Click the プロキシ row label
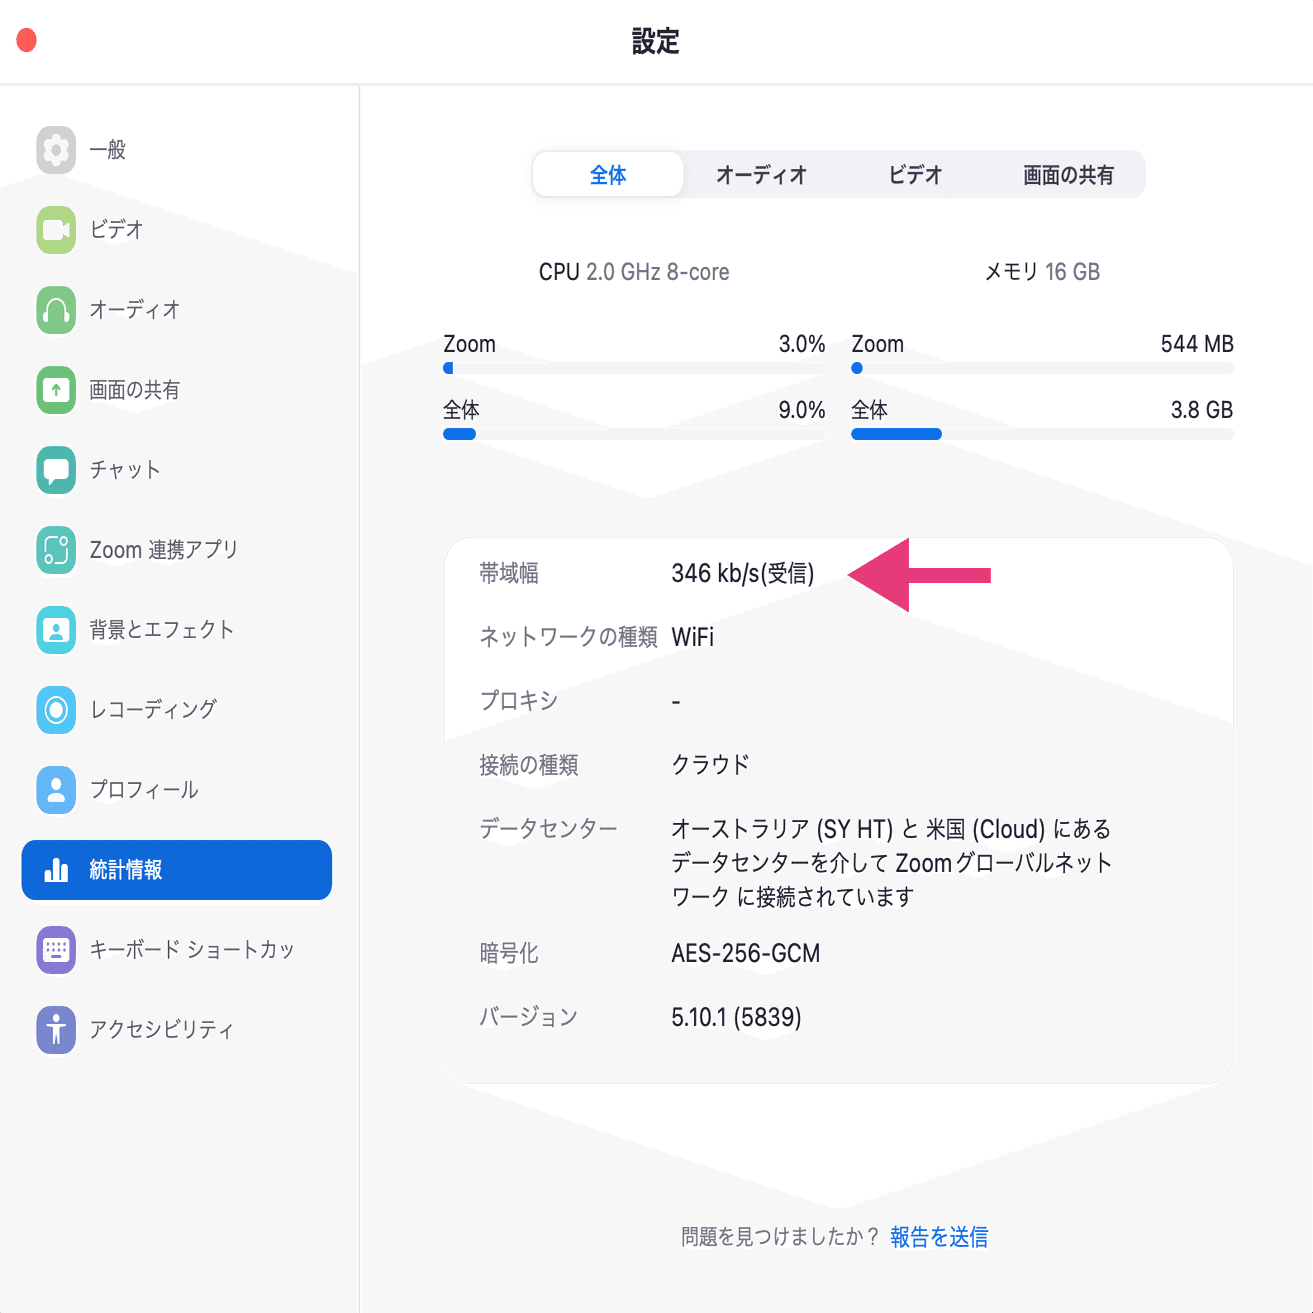Viewport: 1313px width, 1313px height. (519, 701)
